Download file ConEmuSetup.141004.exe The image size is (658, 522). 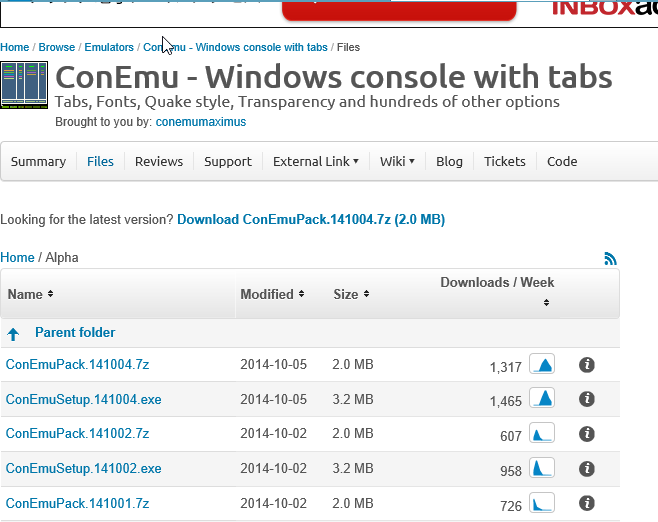coord(84,399)
